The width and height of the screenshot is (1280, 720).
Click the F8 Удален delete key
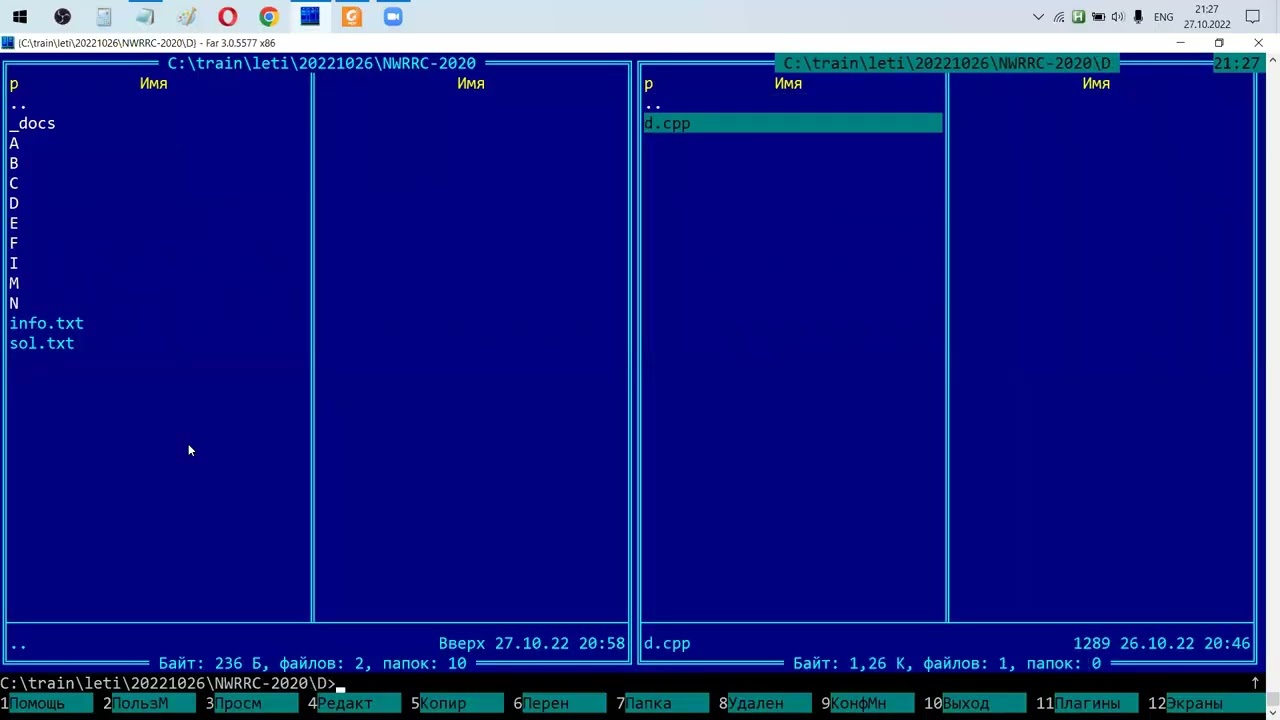coord(765,704)
